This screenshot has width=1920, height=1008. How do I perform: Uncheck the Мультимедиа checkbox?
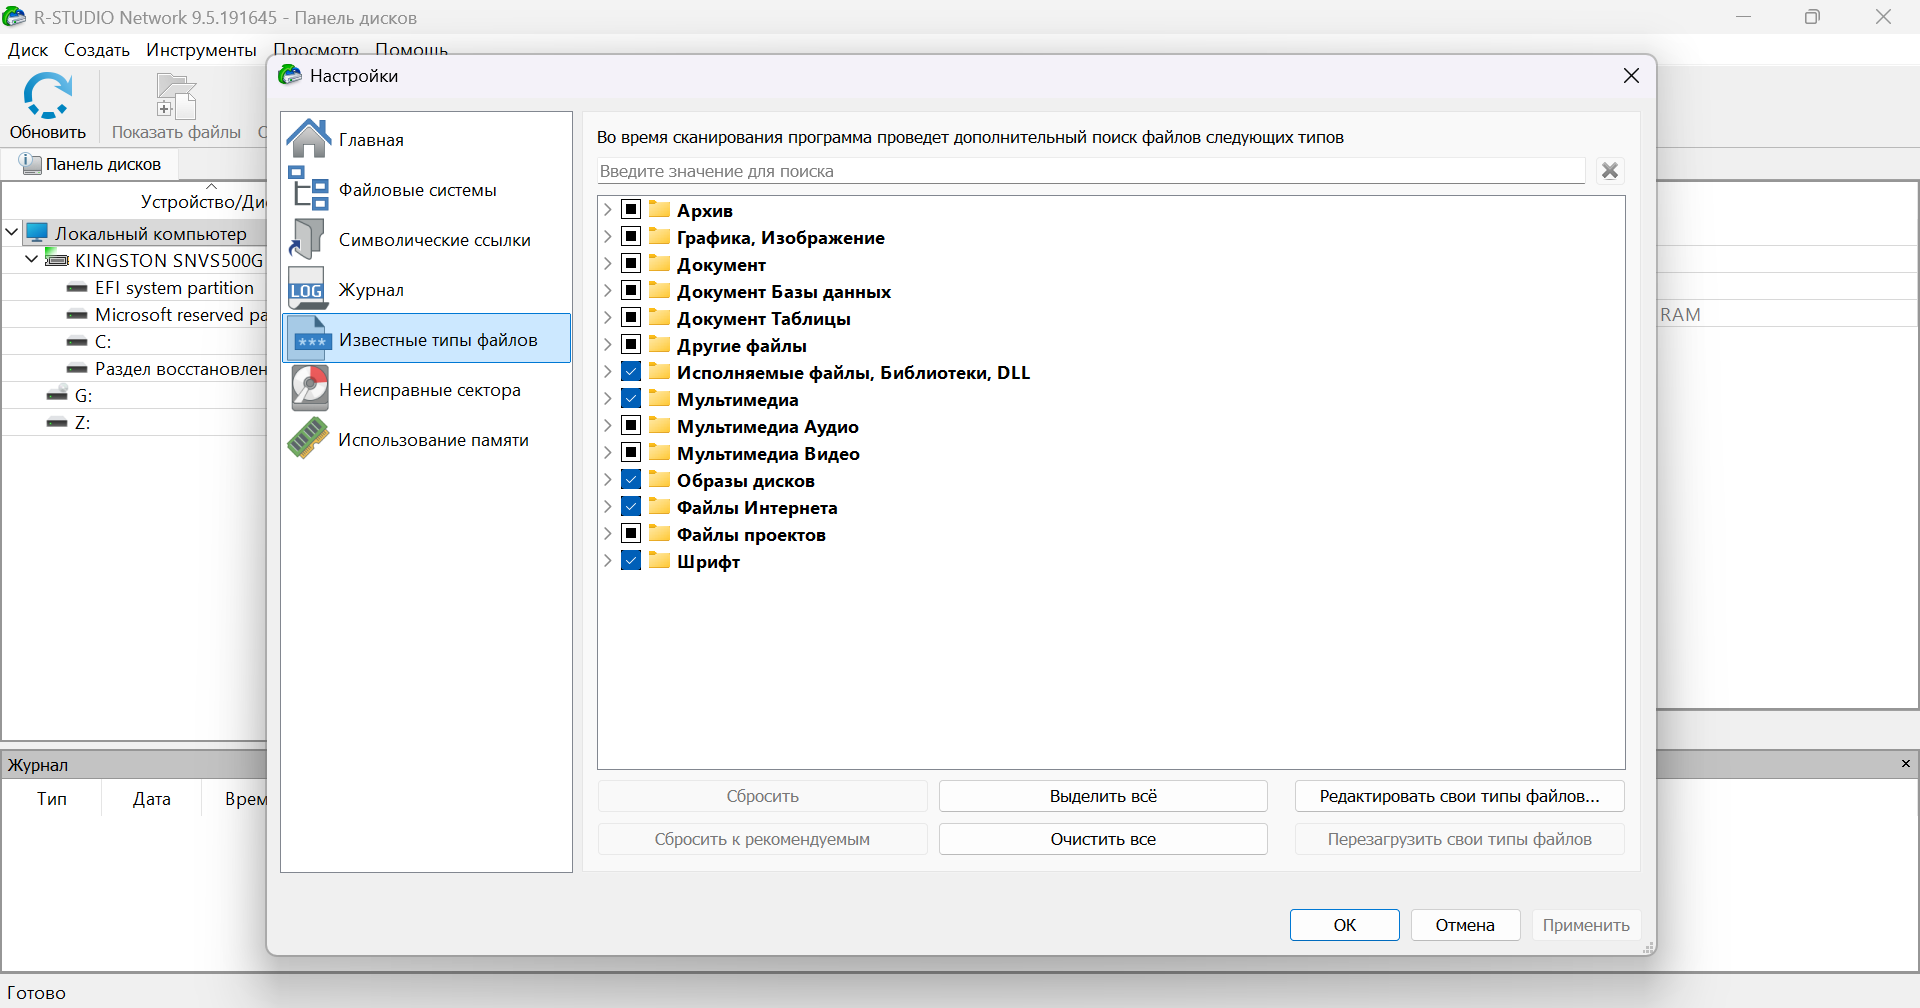point(631,399)
